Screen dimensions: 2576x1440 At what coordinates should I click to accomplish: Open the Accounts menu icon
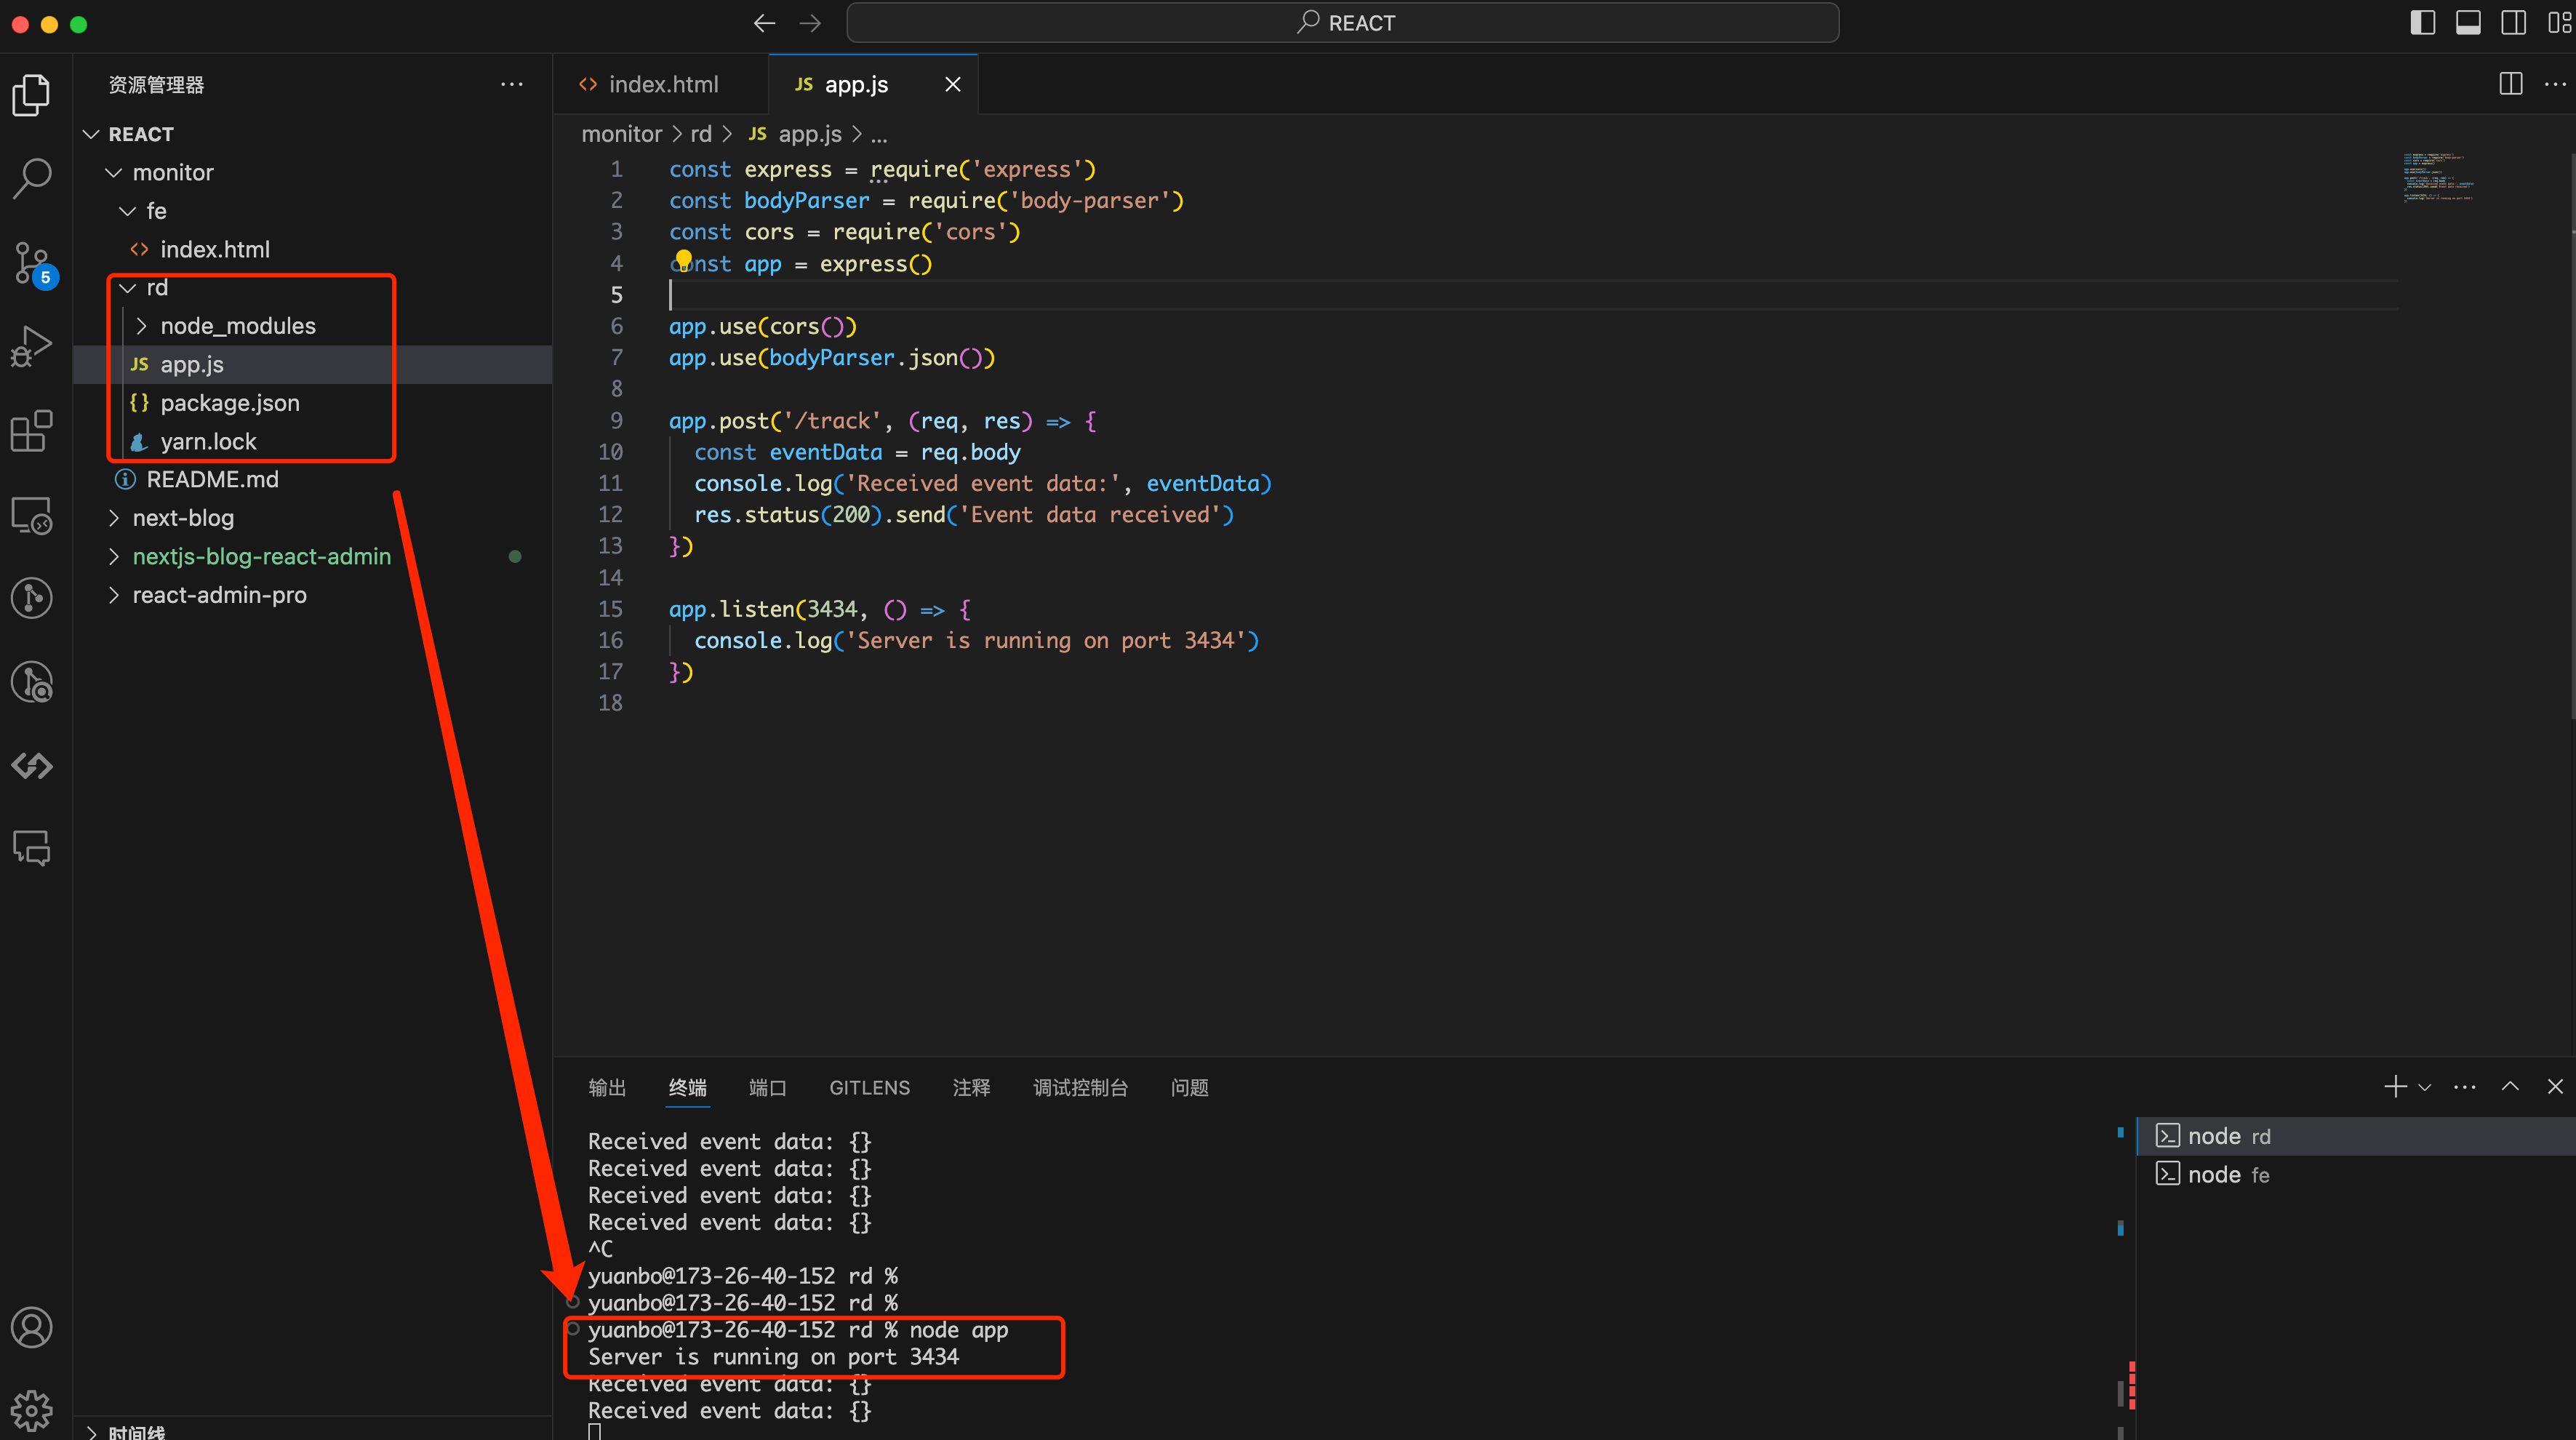tap(32, 1328)
